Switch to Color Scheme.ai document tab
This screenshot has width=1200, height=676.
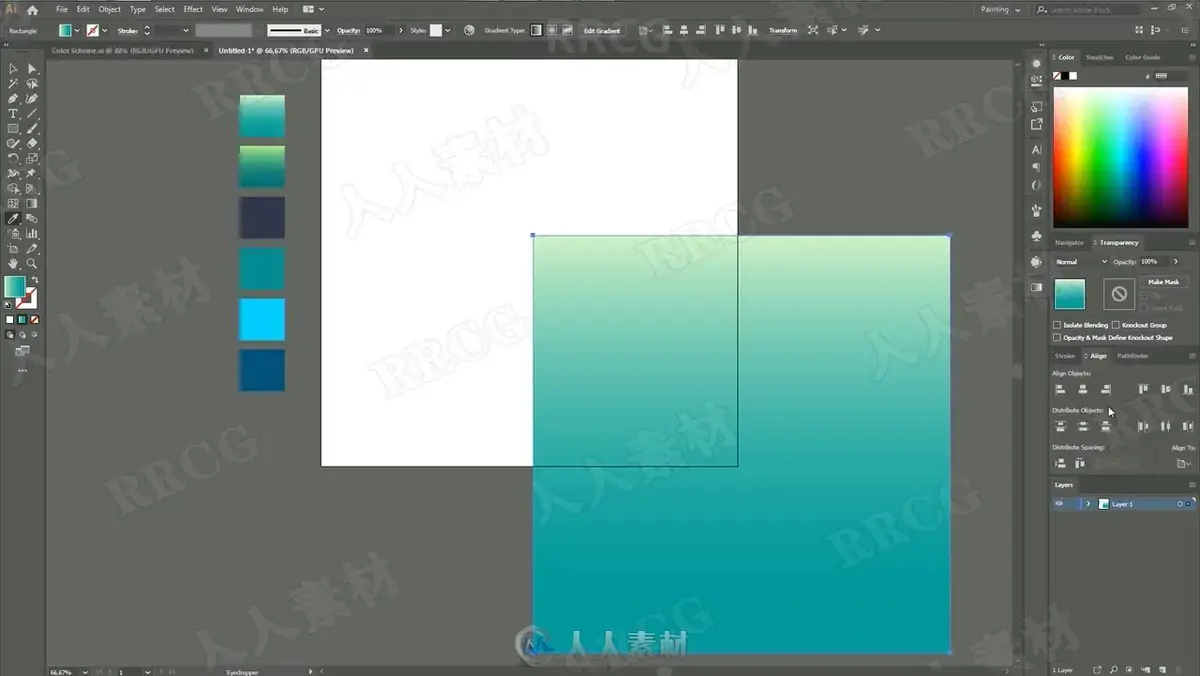point(122,50)
